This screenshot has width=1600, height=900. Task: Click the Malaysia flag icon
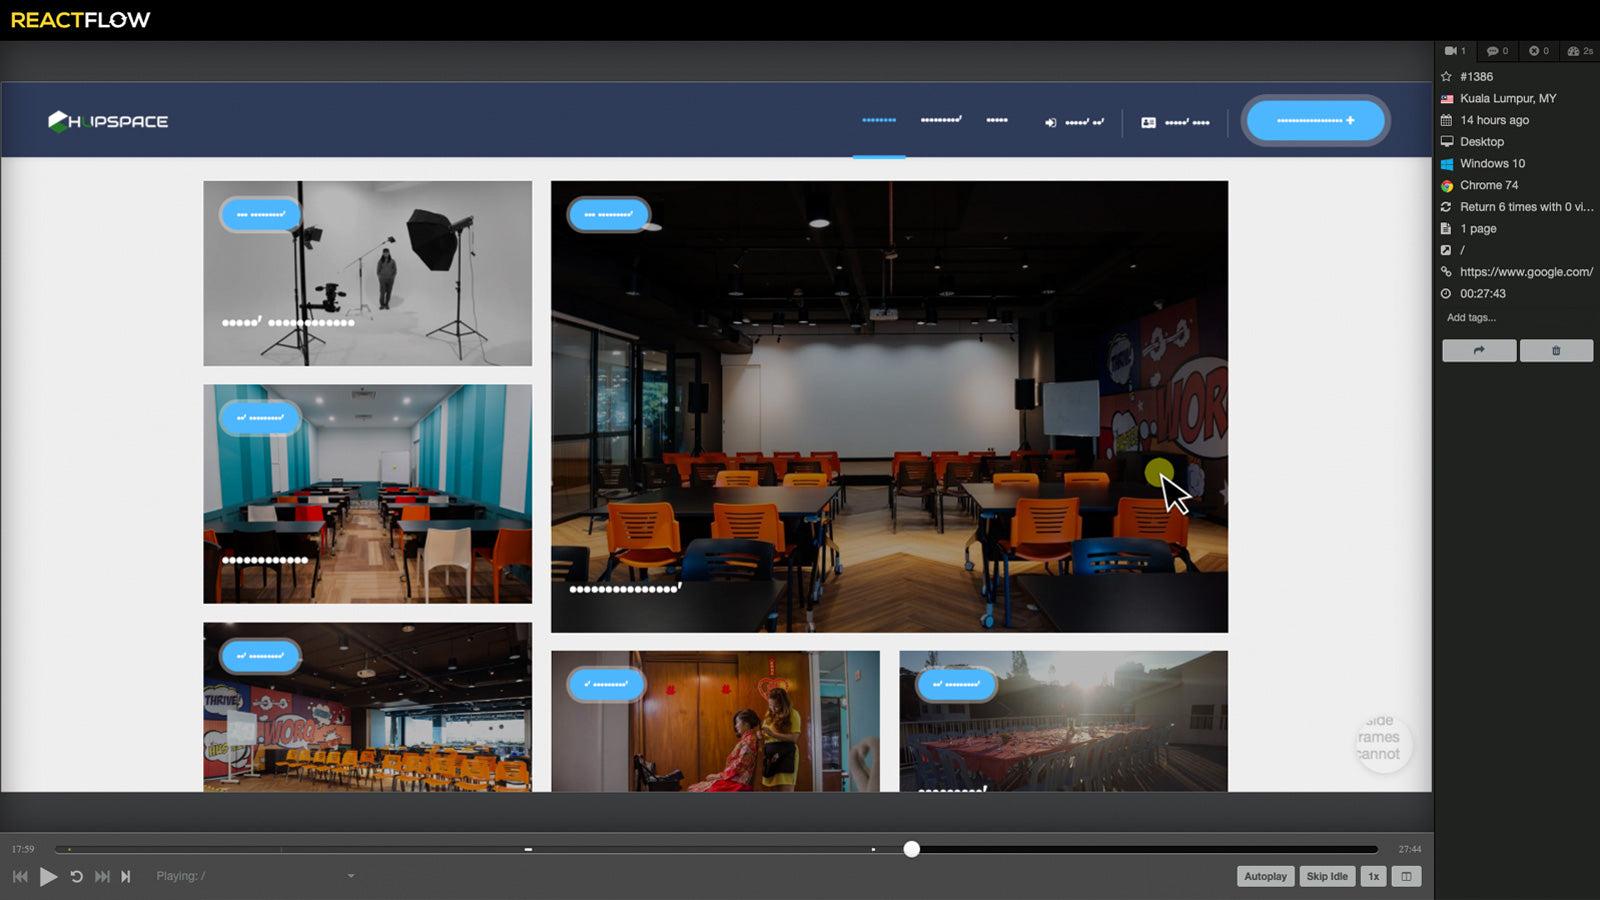pyautogui.click(x=1447, y=98)
